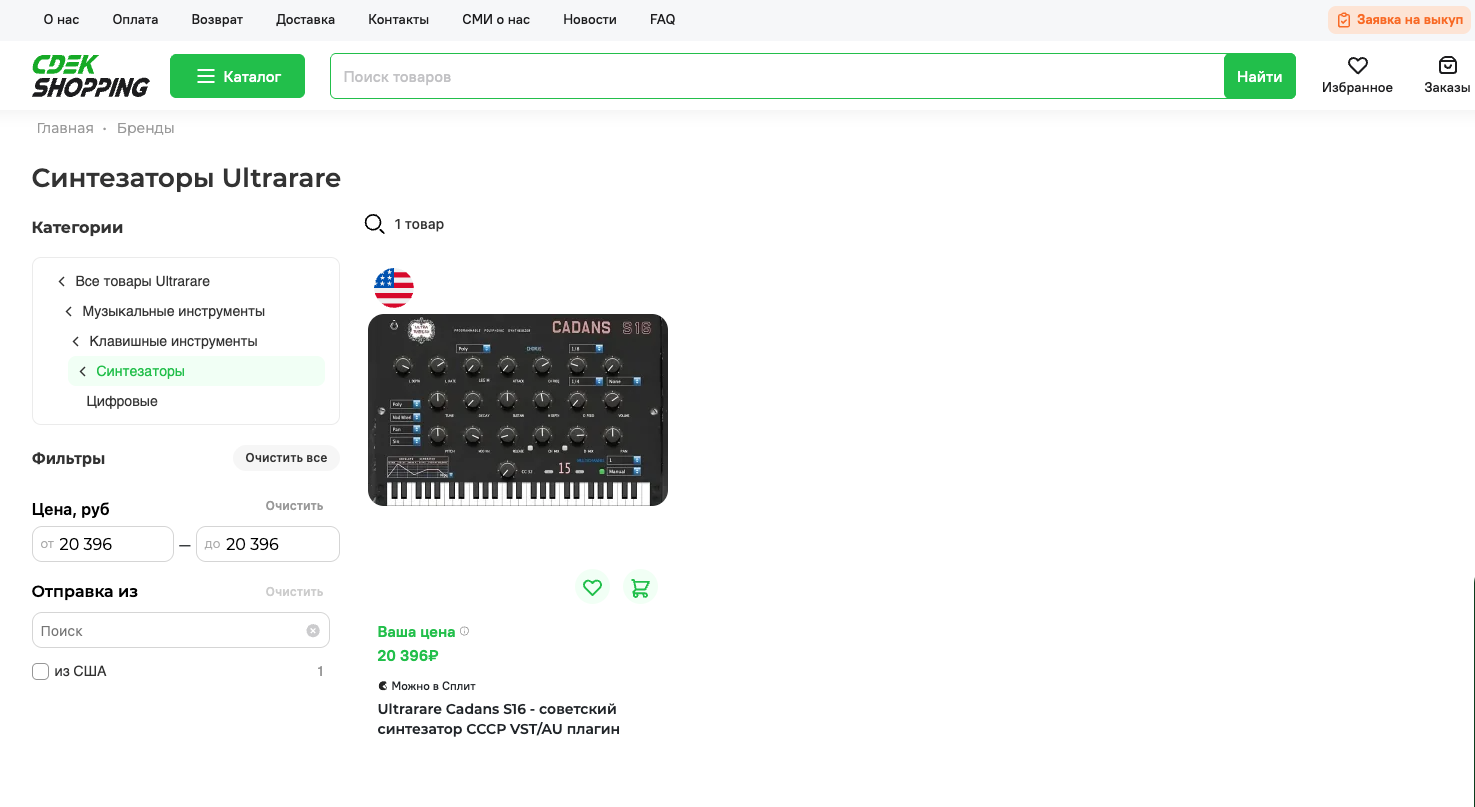Click the magnifier icon beside 1 товар
This screenshot has height=807, width=1475.
pyautogui.click(x=375, y=224)
